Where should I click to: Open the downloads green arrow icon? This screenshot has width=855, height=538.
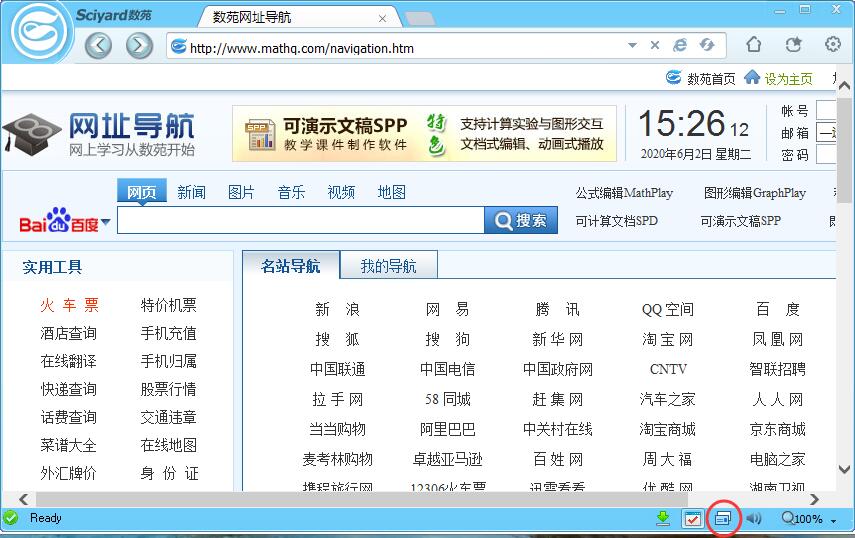pos(663,518)
